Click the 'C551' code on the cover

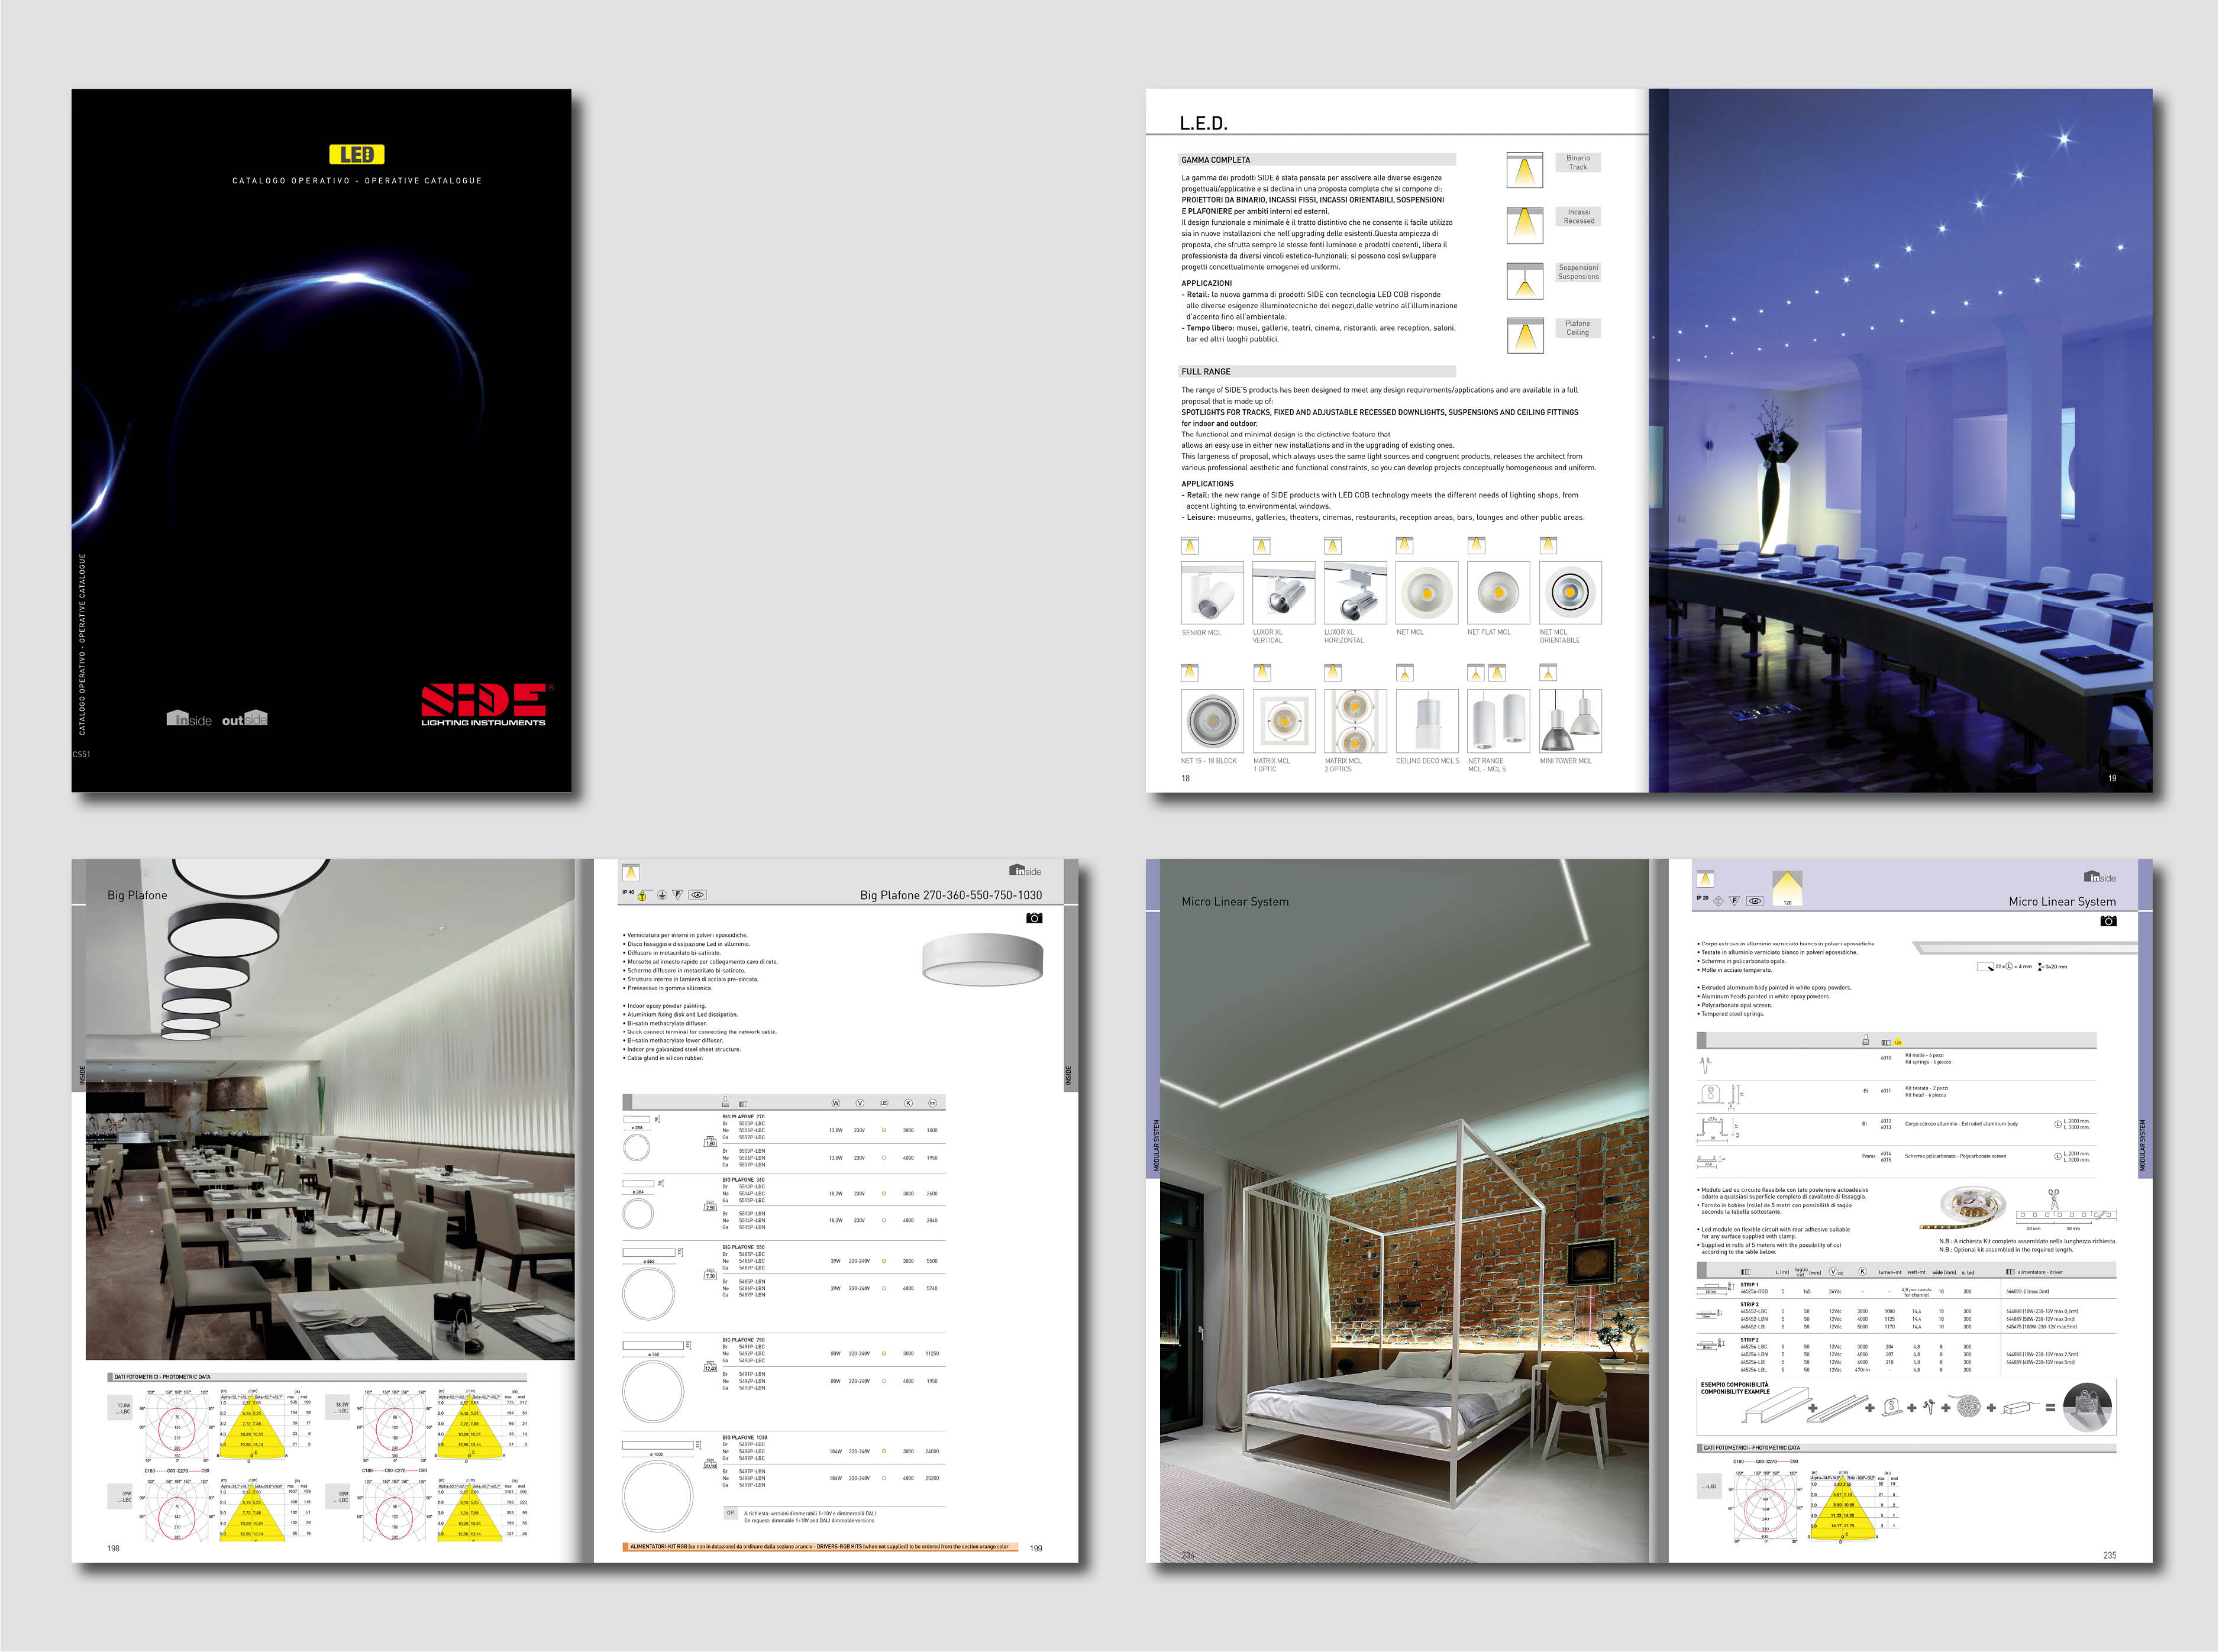(82, 754)
